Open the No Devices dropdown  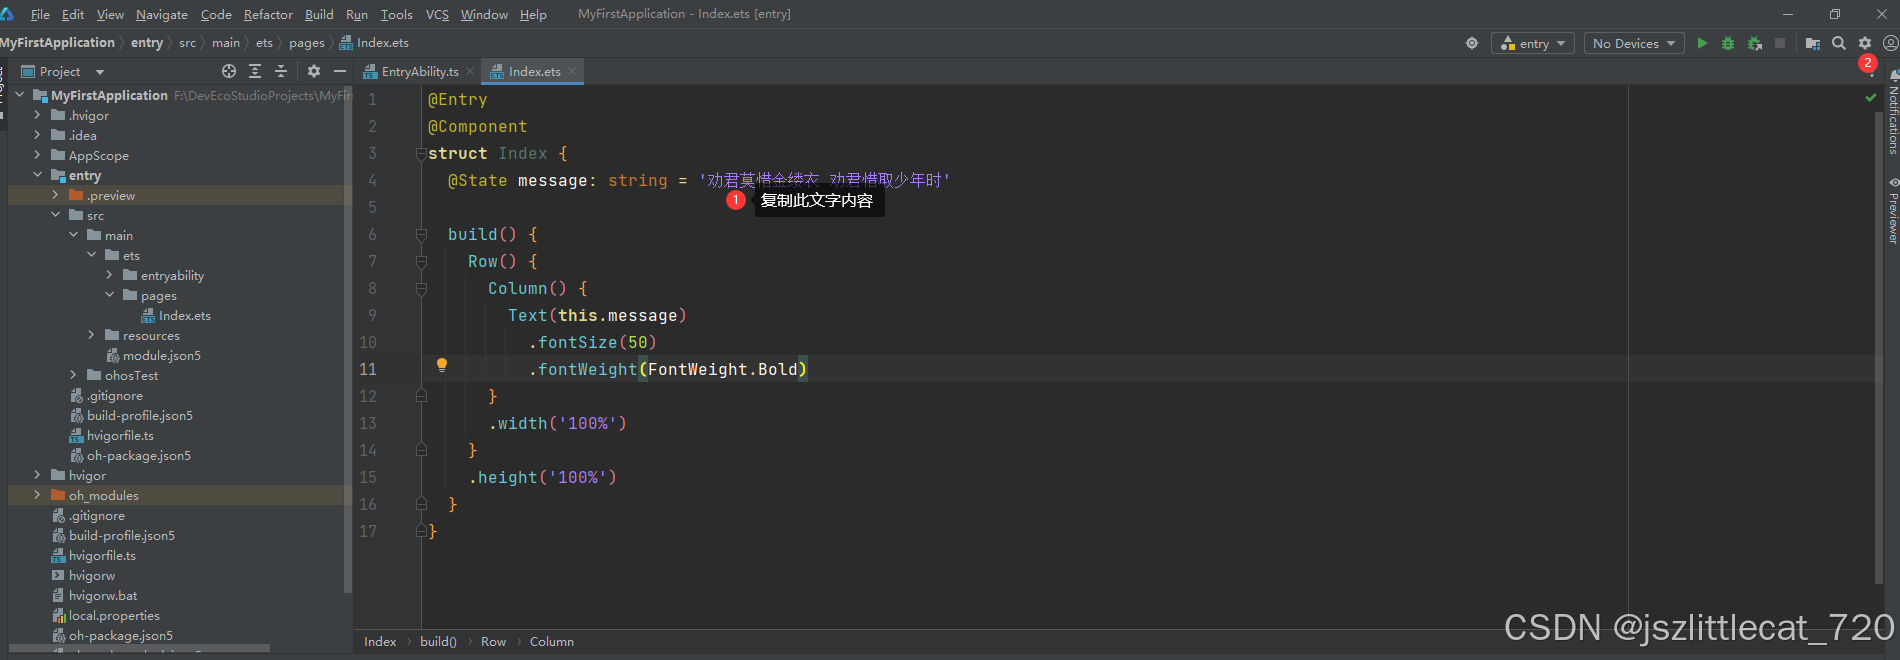click(x=1634, y=43)
